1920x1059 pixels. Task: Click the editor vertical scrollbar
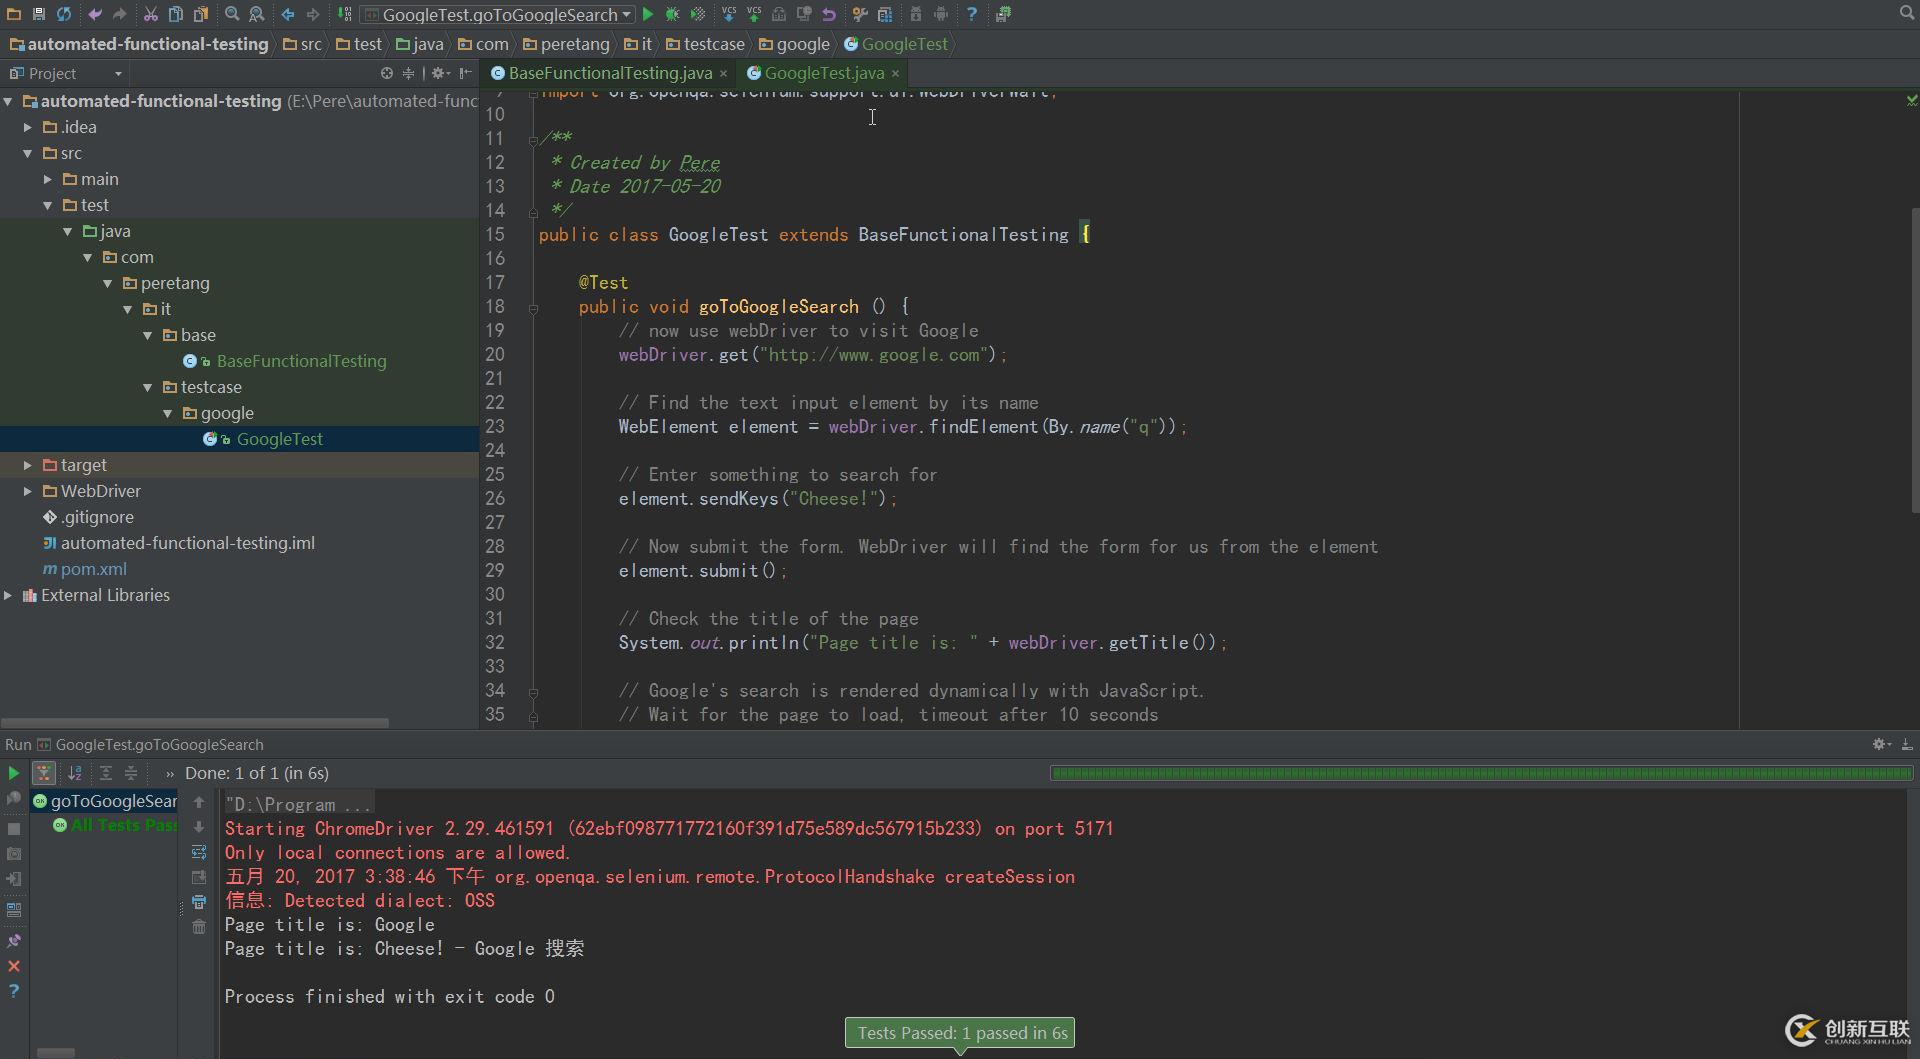click(1914, 360)
